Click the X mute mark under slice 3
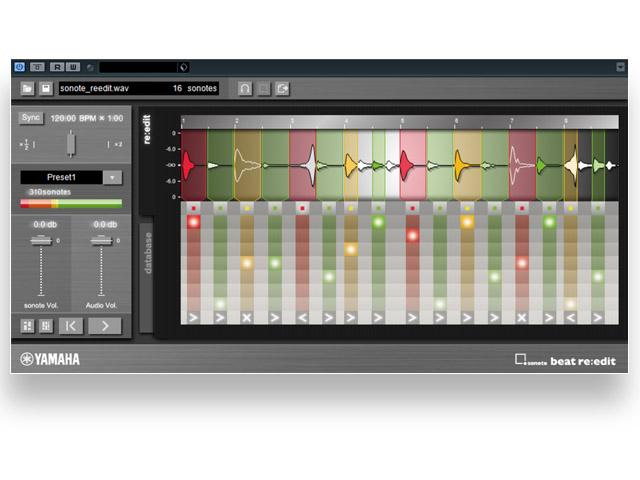640x480 pixels. pyautogui.click(x=247, y=318)
